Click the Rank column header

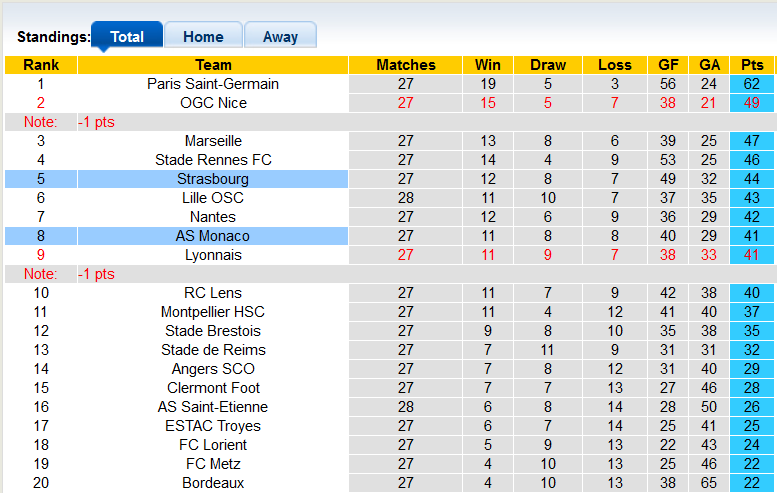point(41,65)
